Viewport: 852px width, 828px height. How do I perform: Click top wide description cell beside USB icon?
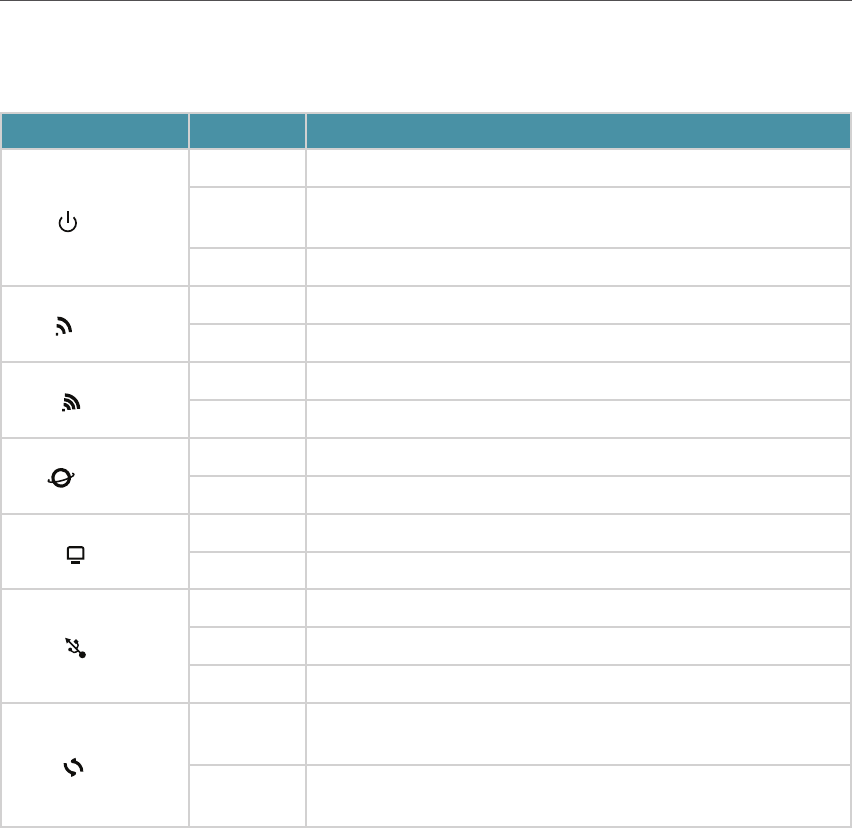click(x=578, y=608)
